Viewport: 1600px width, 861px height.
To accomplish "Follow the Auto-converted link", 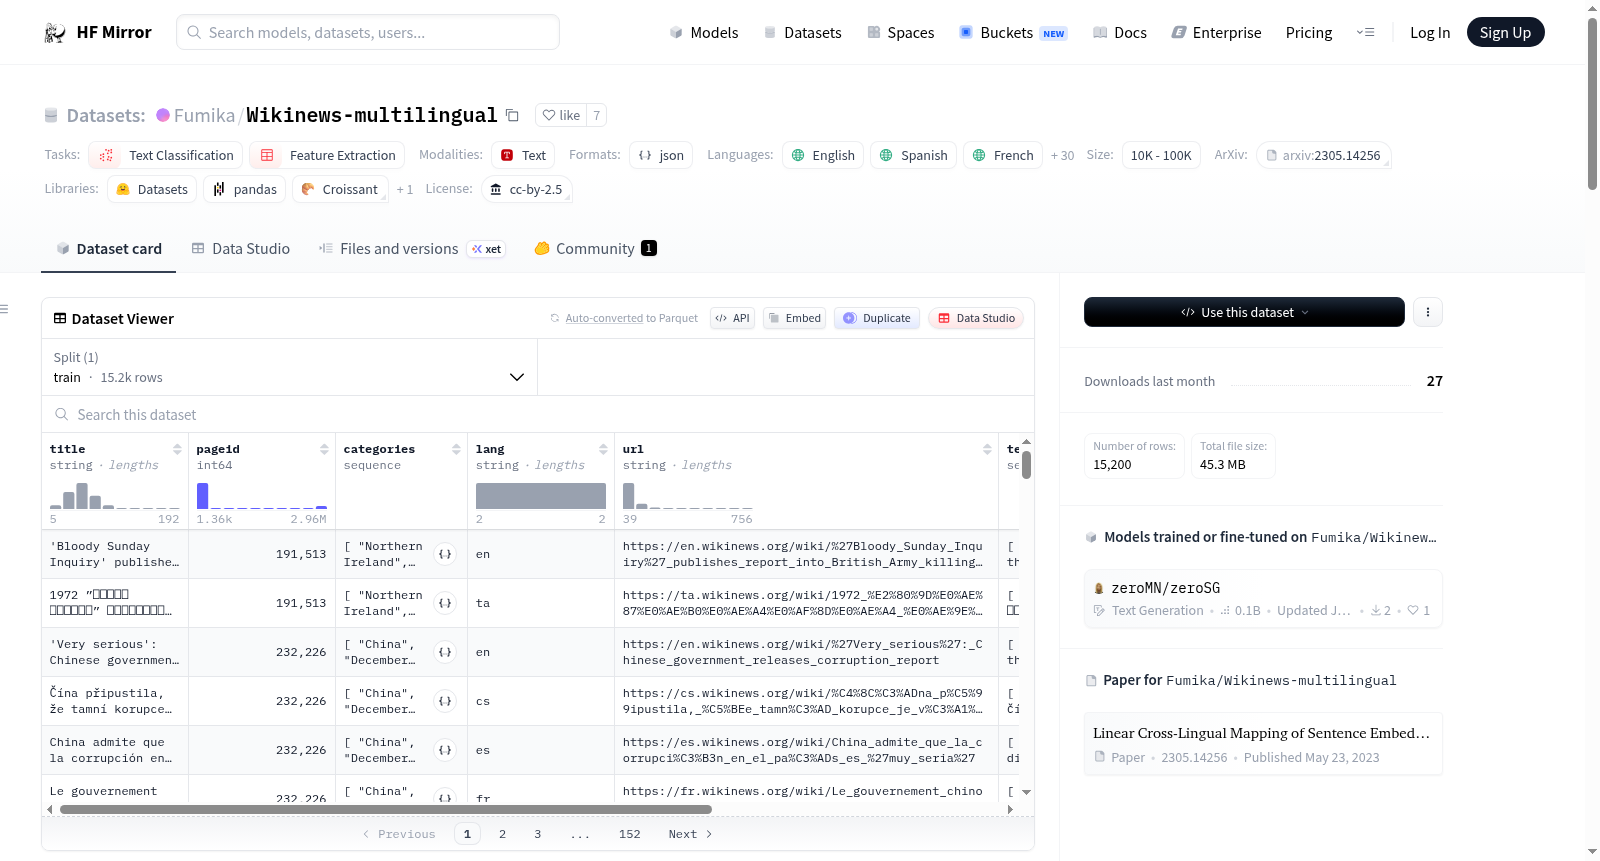I will (604, 318).
